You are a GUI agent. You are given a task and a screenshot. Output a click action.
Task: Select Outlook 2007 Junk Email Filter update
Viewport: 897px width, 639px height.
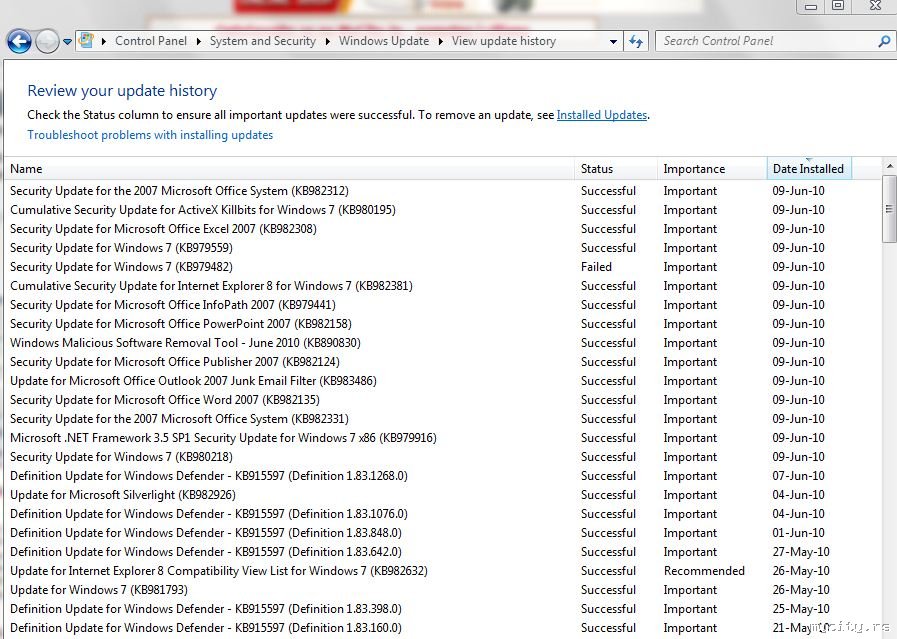pos(443,380)
